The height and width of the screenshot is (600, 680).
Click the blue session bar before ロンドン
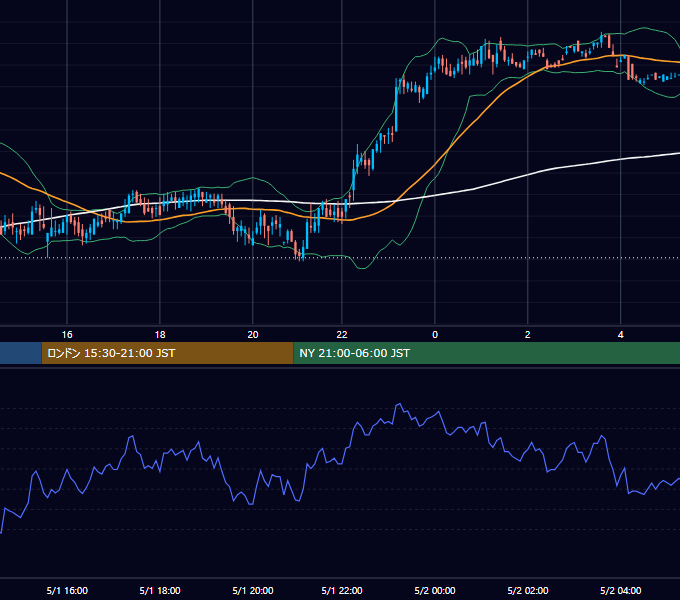[20, 353]
